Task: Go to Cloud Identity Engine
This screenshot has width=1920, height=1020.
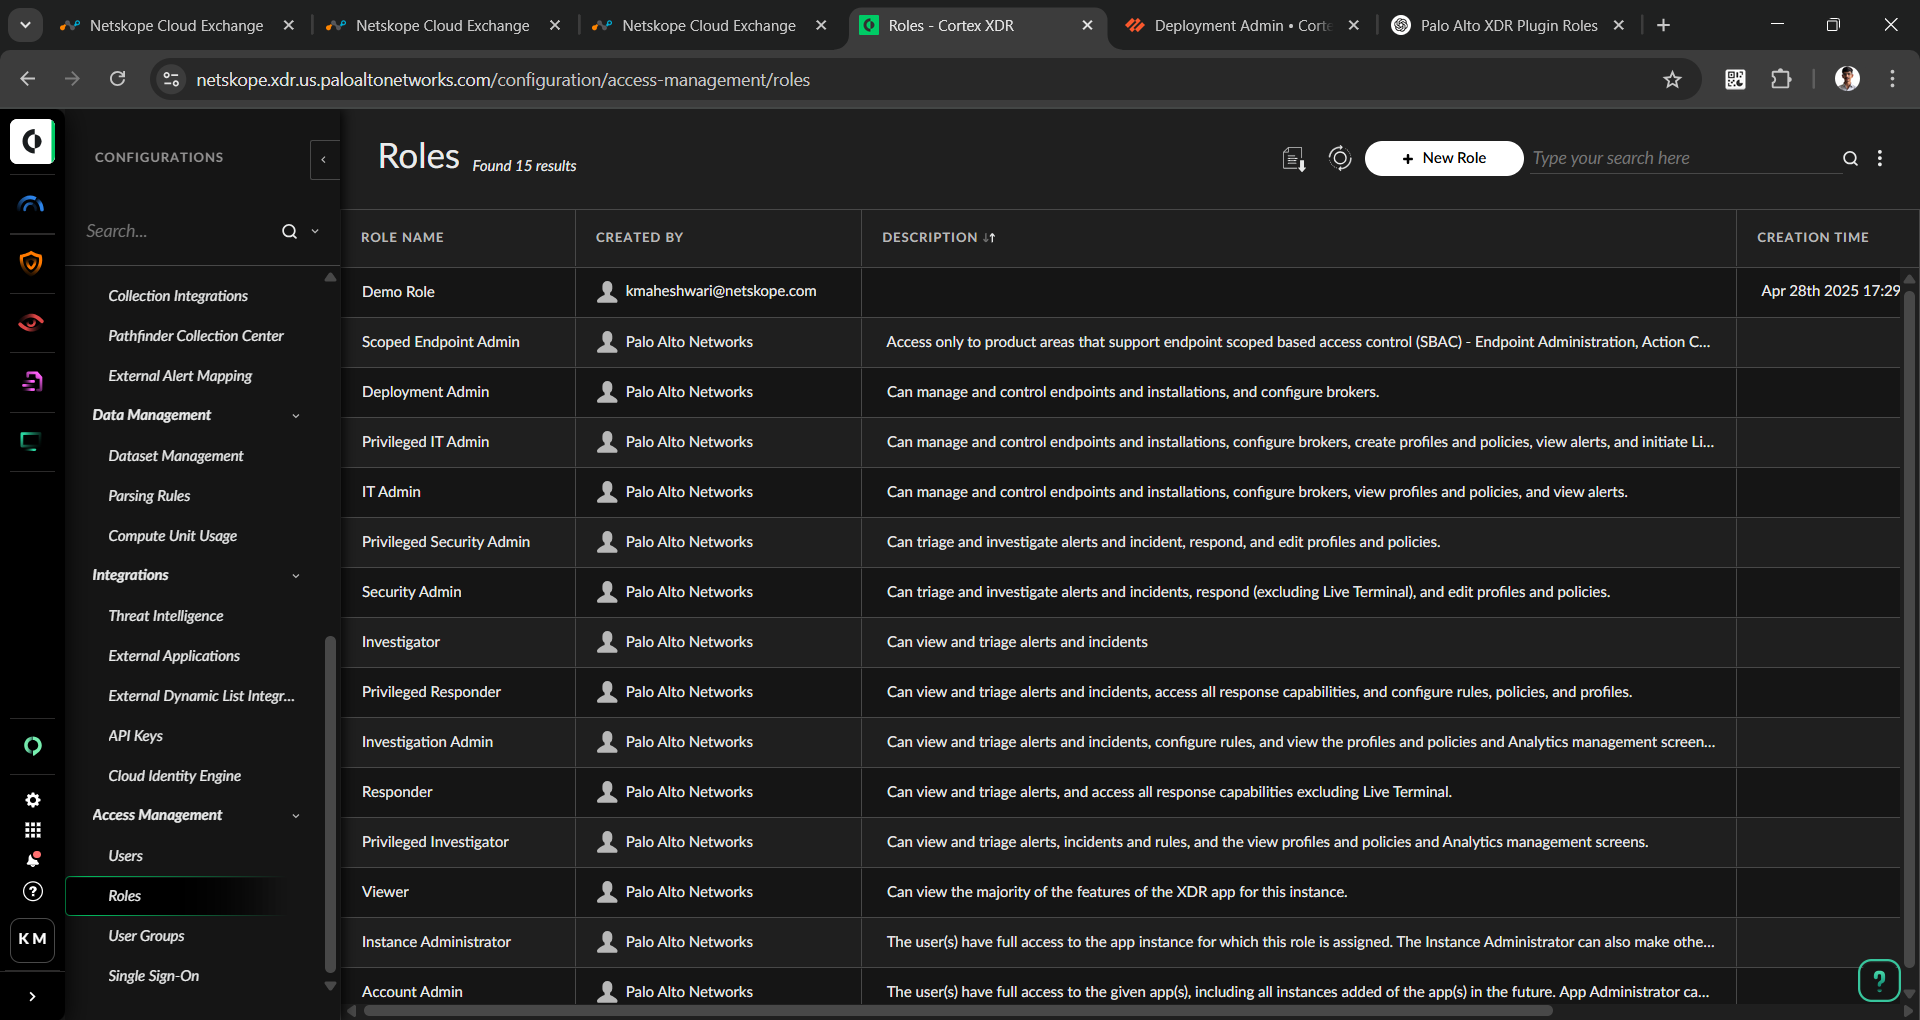Action: (x=175, y=776)
